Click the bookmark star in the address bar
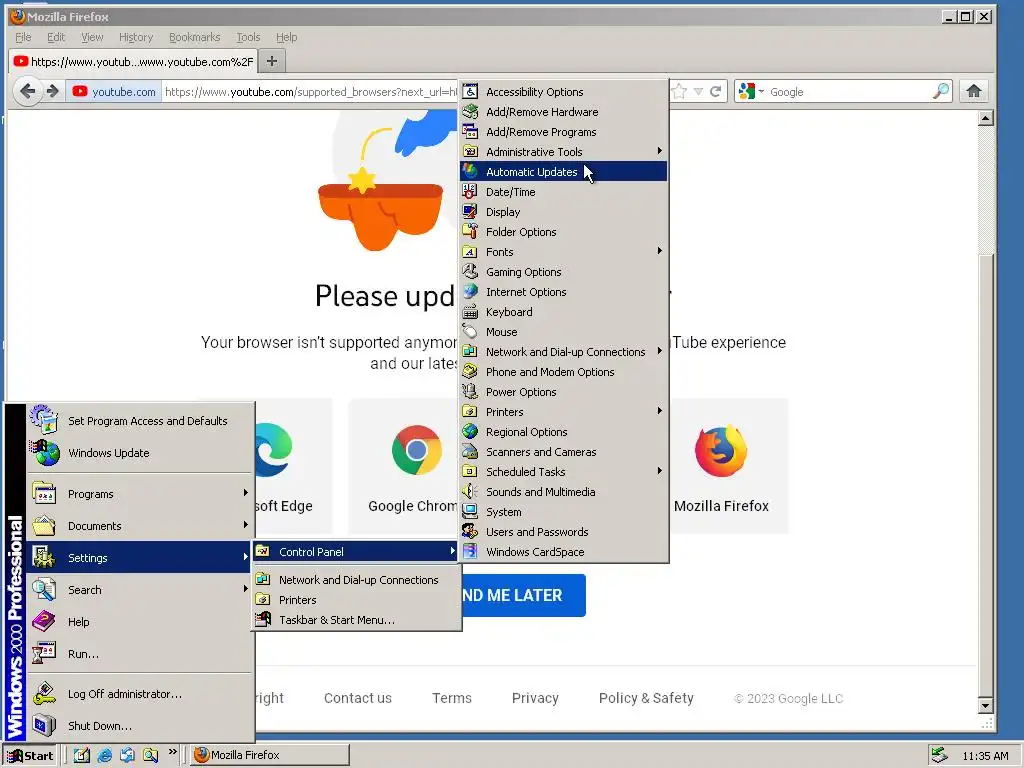Image resolution: width=1024 pixels, height=768 pixels. (679, 91)
